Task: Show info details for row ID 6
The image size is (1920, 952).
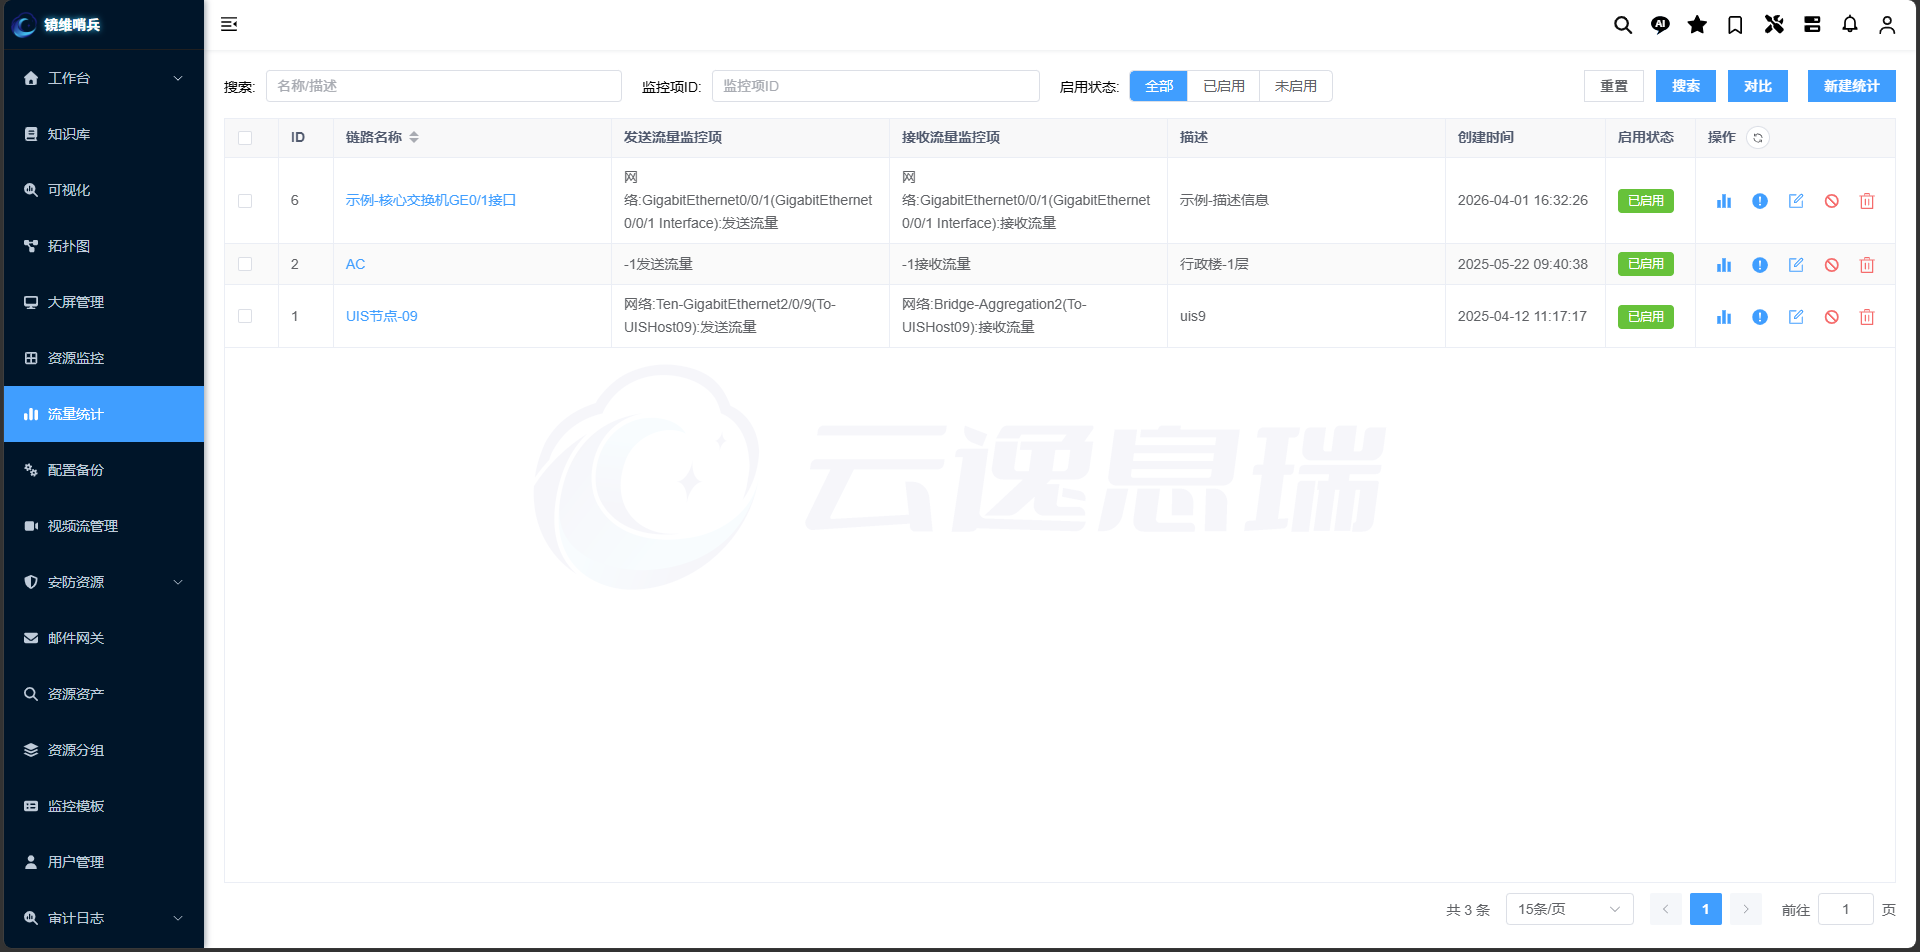Action: [1760, 201]
